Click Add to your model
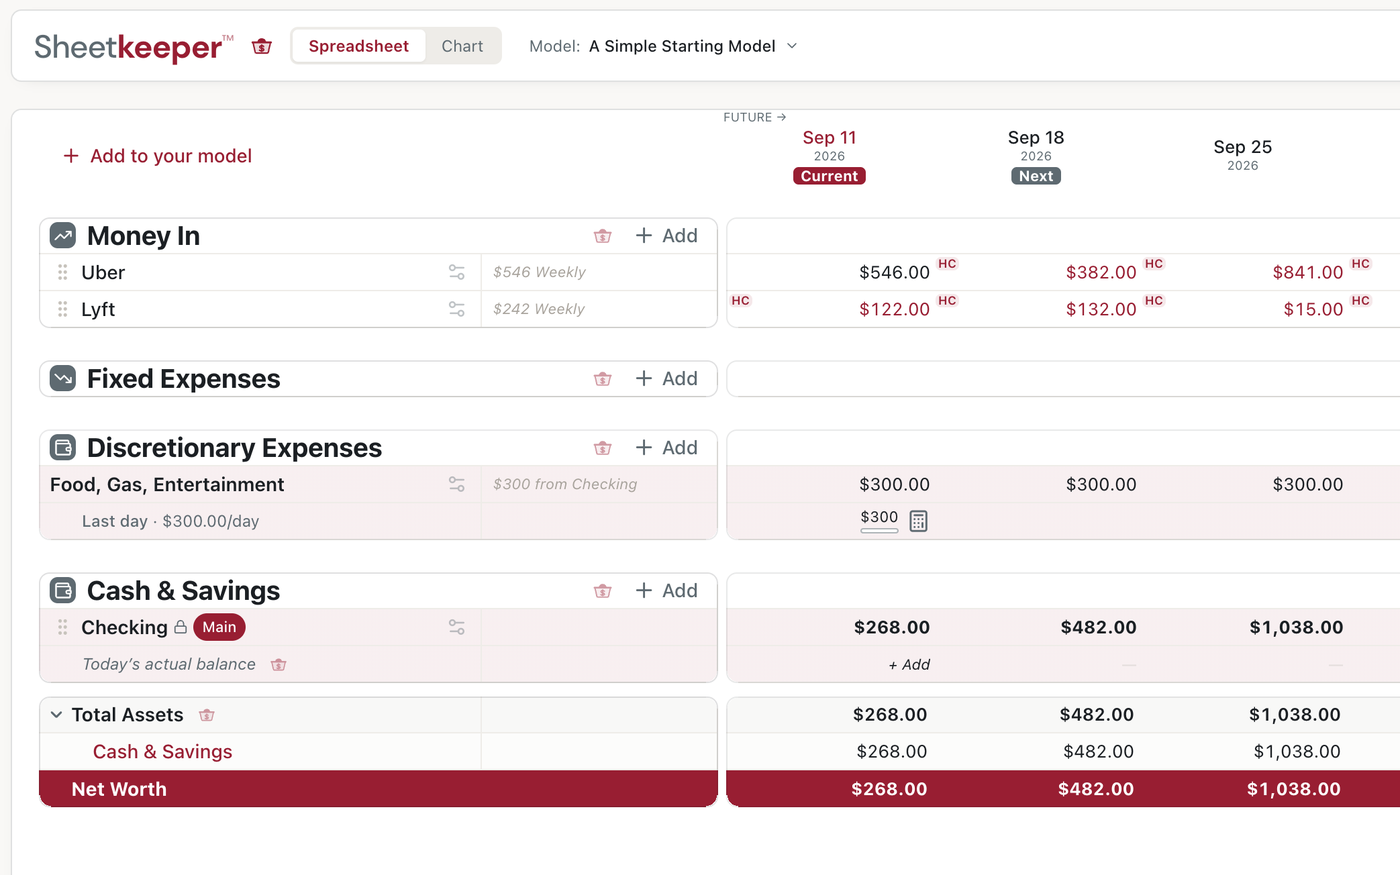 tap(158, 156)
